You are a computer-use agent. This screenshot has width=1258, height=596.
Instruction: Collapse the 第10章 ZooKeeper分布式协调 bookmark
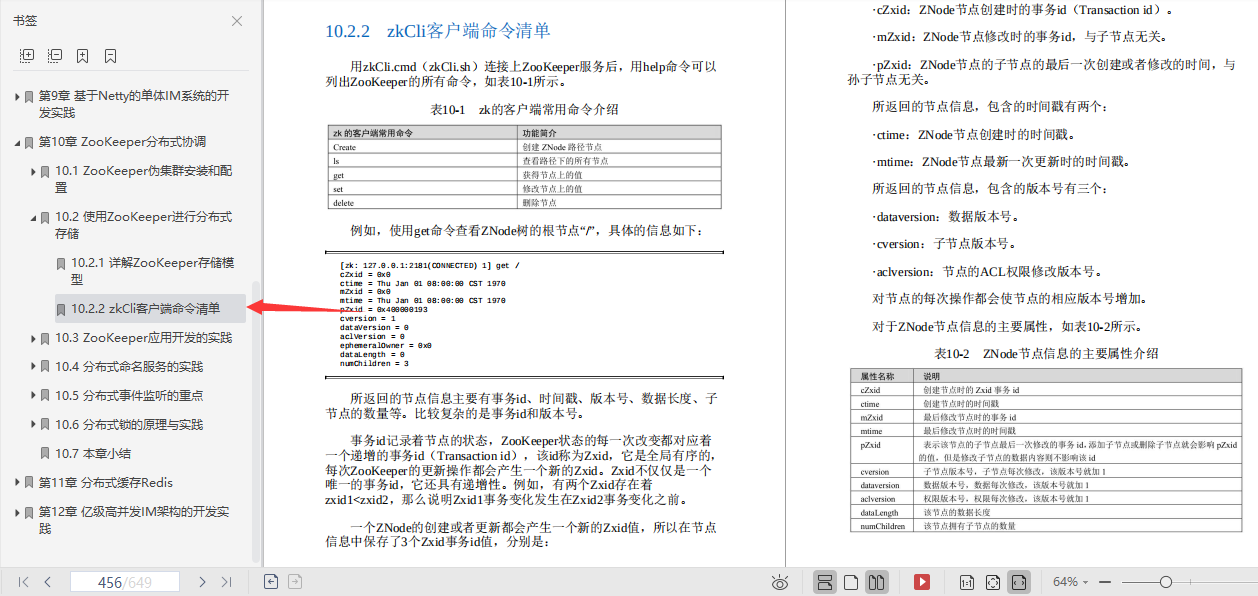pos(17,142)
